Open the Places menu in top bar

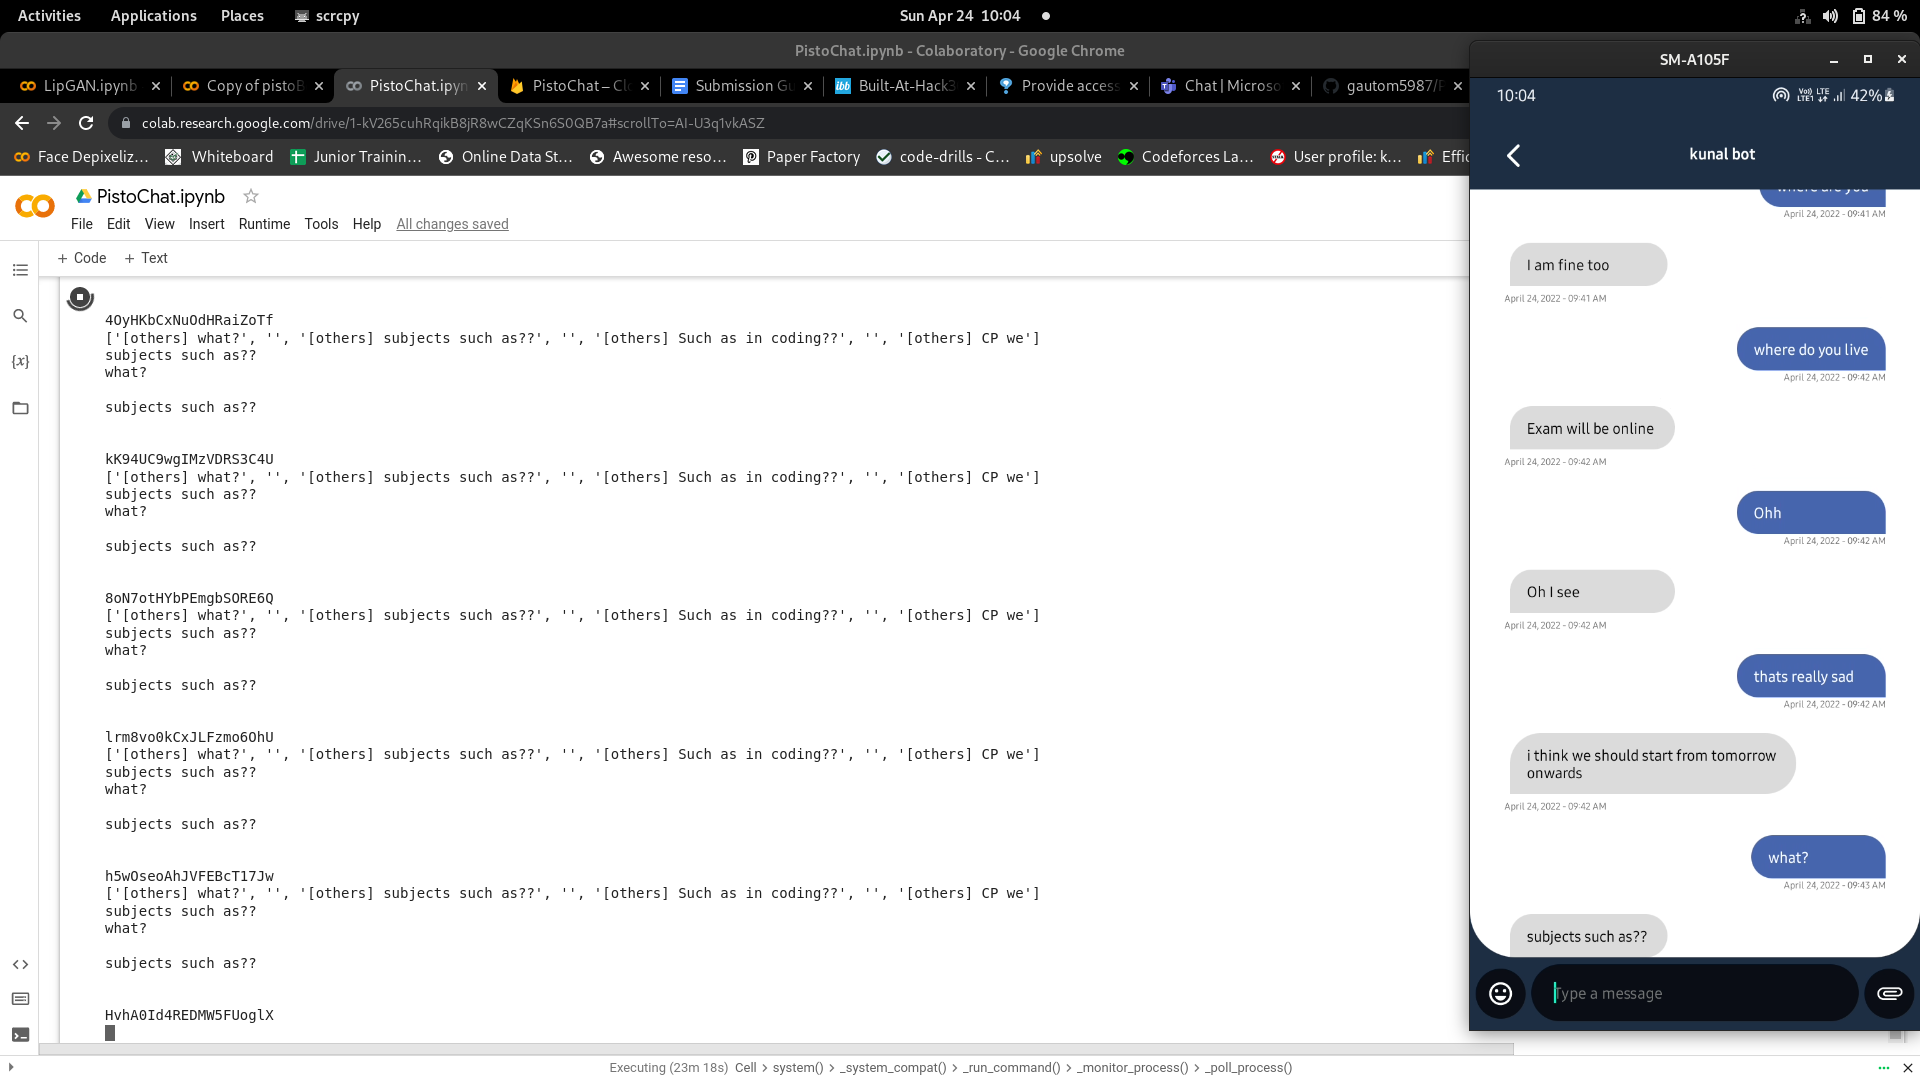242,16
